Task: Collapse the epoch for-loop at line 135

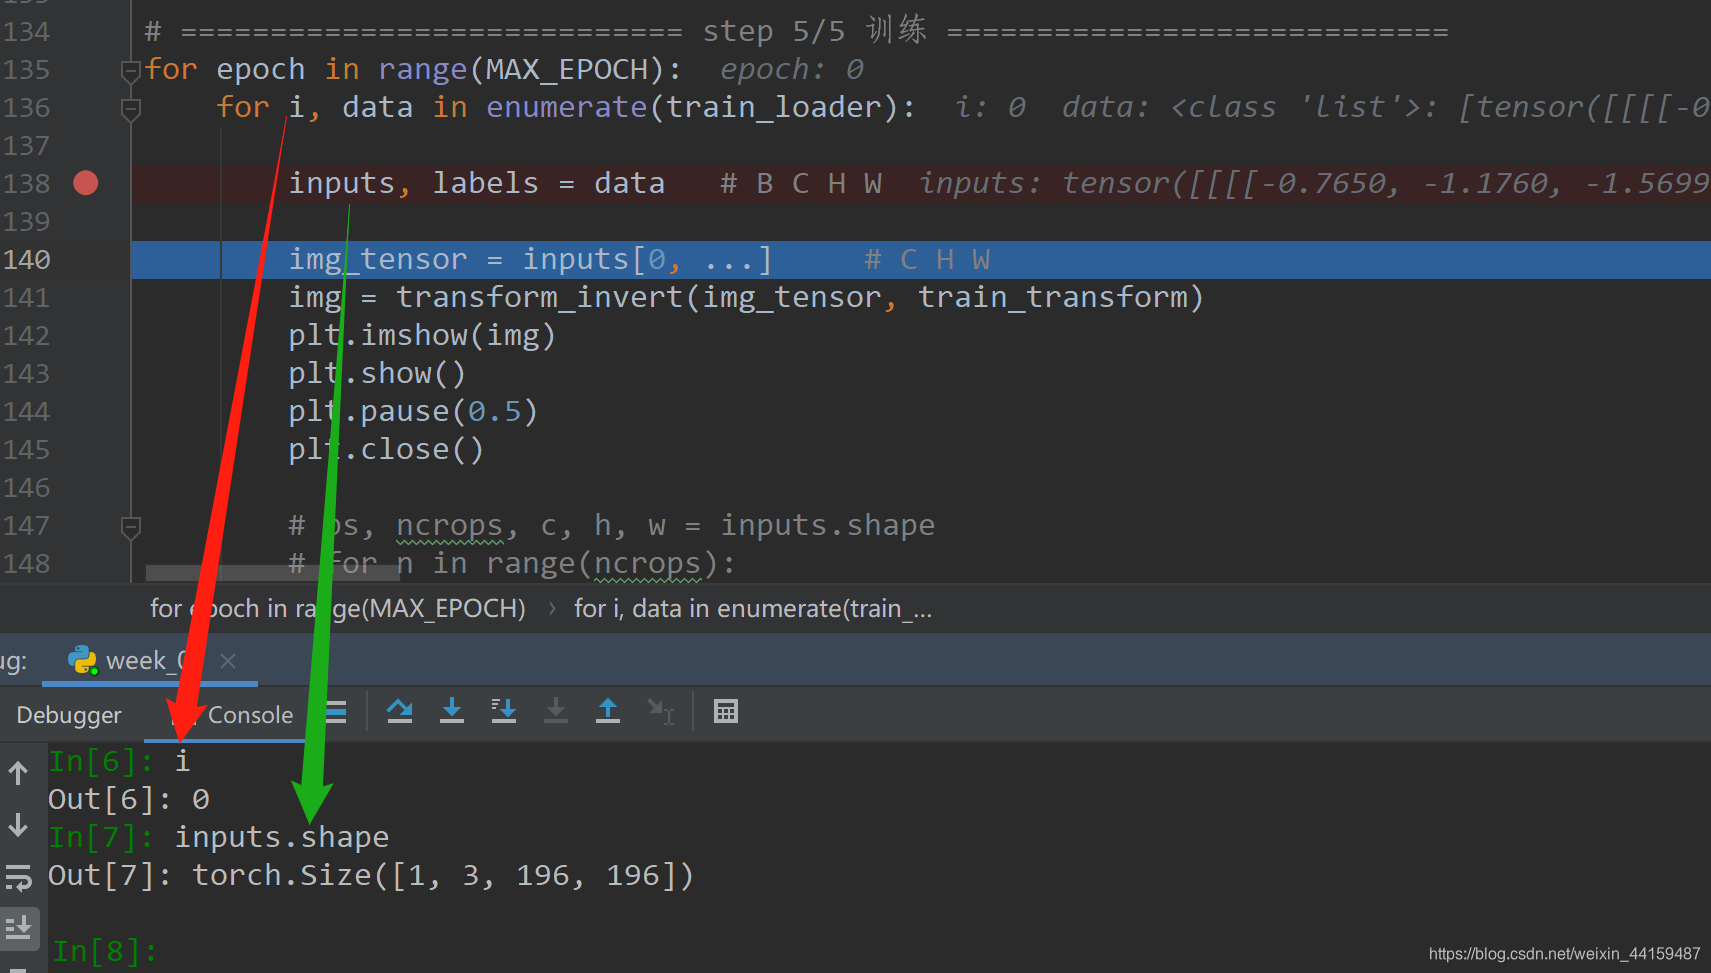Action: [130, 71]
